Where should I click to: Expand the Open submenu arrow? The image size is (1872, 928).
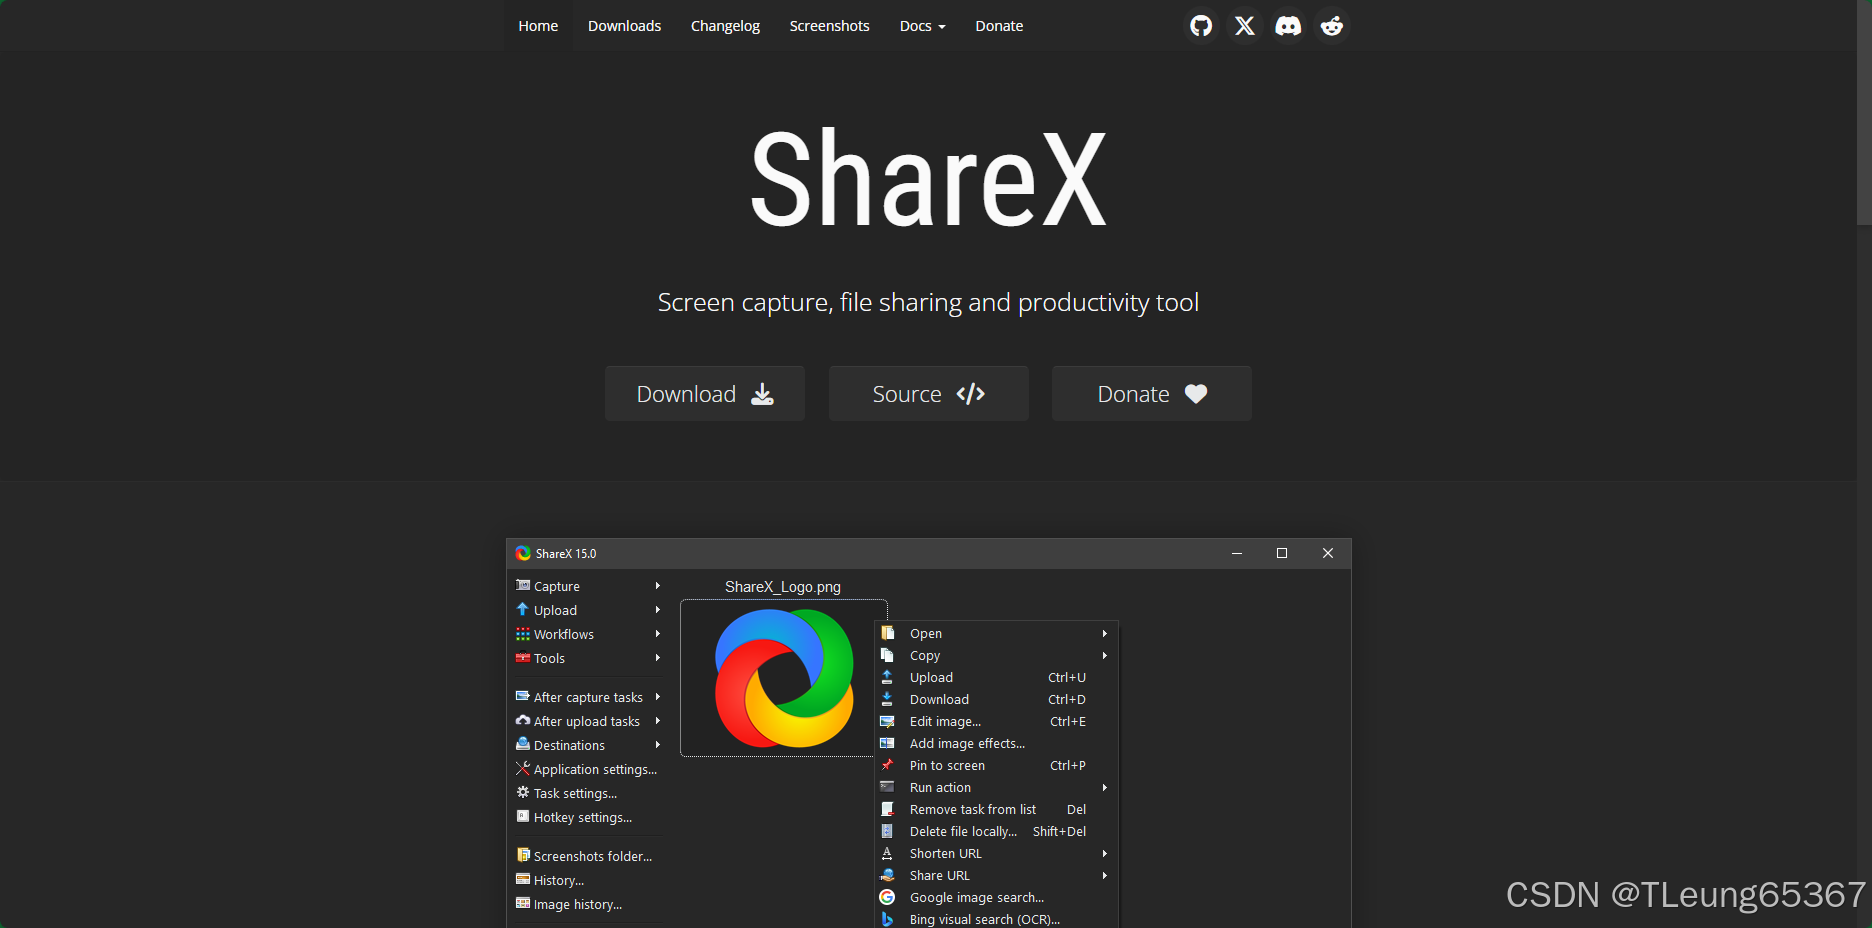(x=1105, y=633)
